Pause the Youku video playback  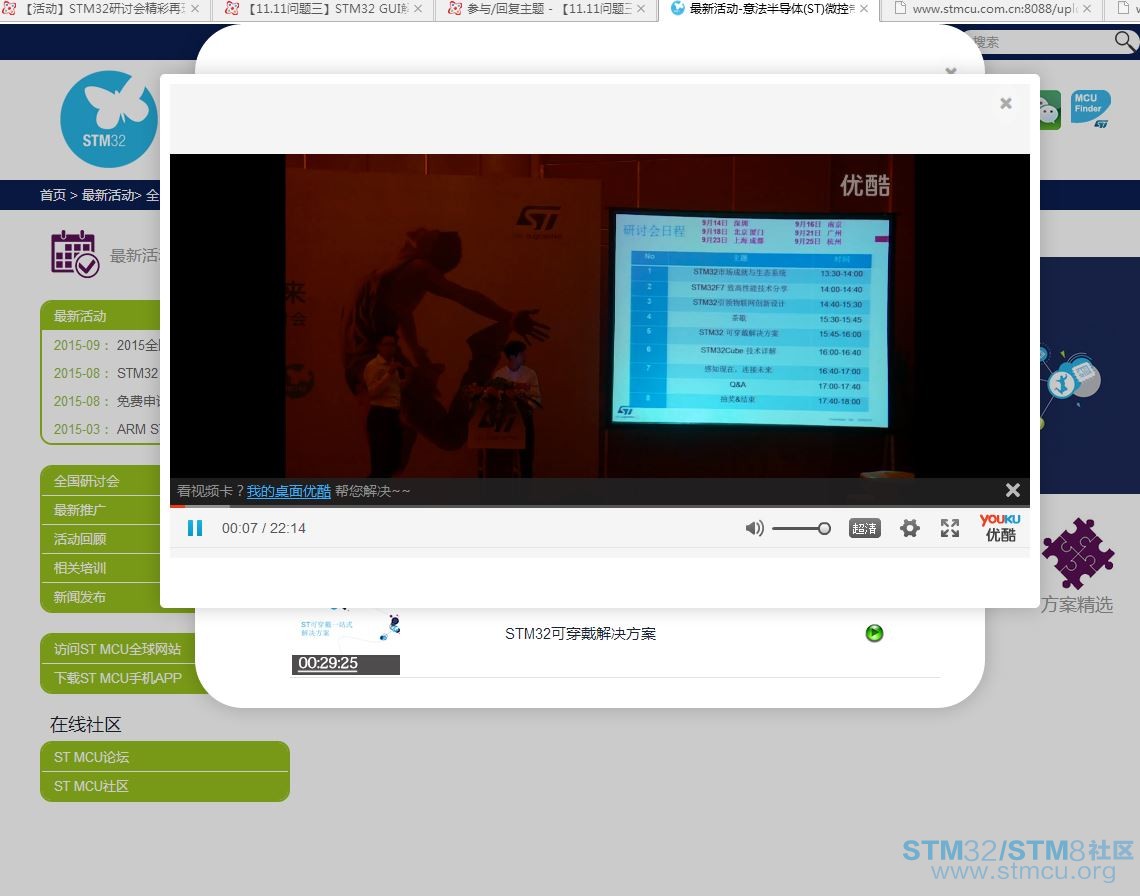pos(195,528)
